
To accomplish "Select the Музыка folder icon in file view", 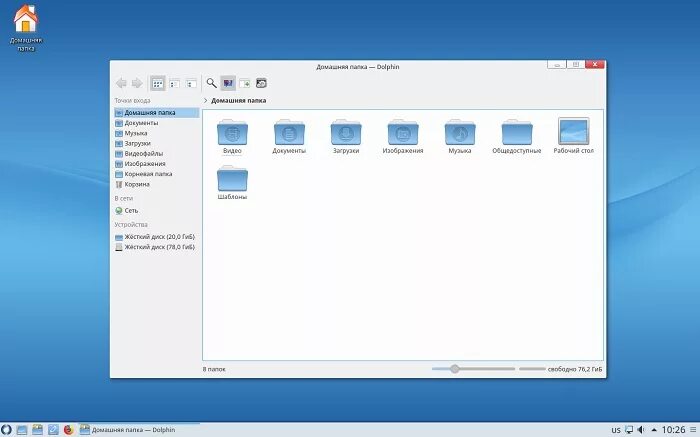I will tap(460, 133).
